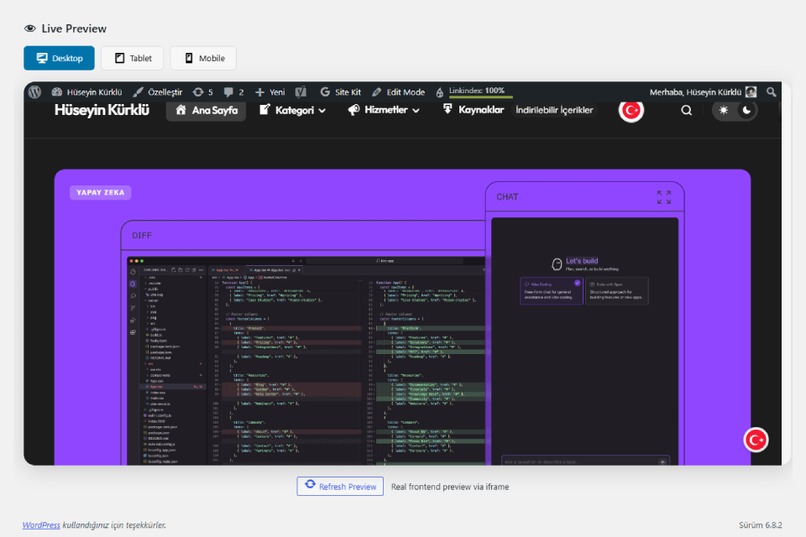
Task: Click the Google G icon for Site Kit
Action: 325,92
